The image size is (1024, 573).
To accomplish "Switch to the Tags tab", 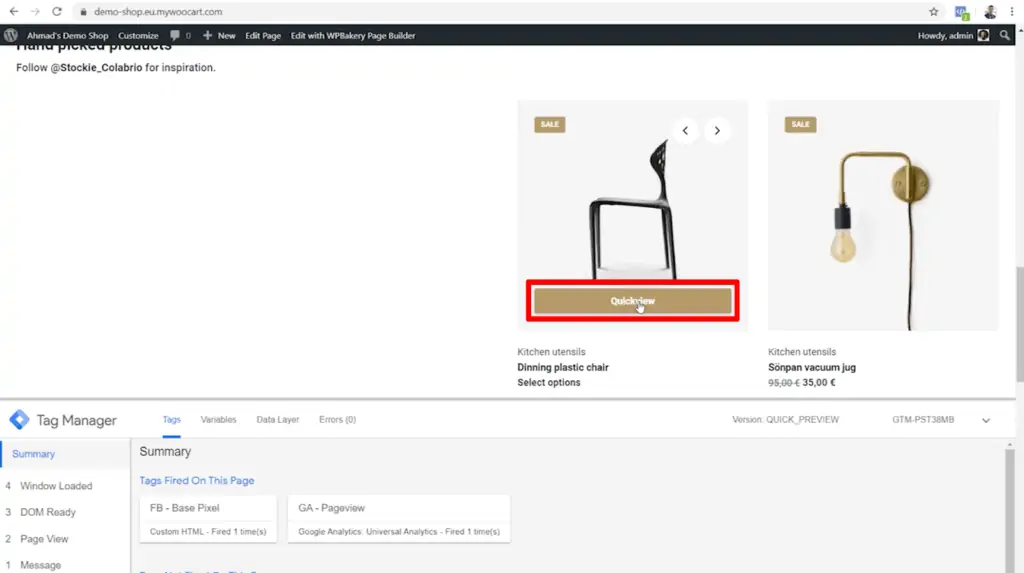I will click(171, 419).
